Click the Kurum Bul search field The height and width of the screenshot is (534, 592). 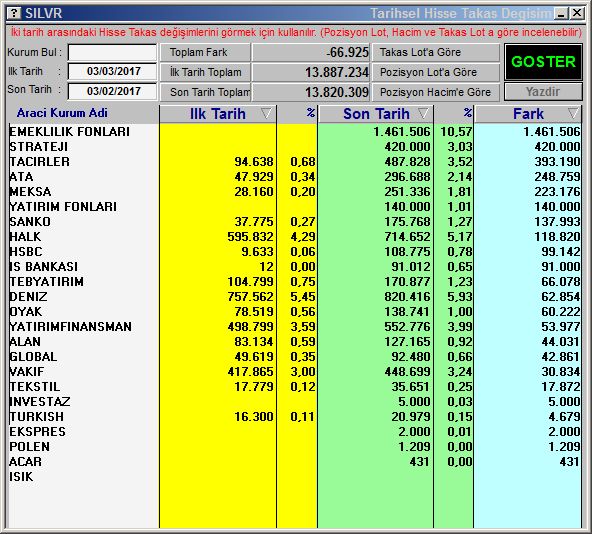click(x=112, y=52)
